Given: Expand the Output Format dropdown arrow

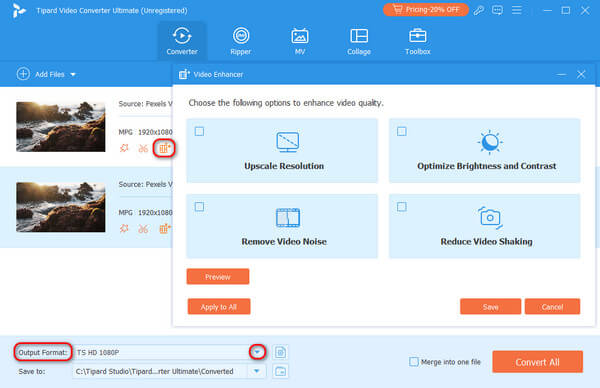Looking at the screenshot, I should [257, 352].
